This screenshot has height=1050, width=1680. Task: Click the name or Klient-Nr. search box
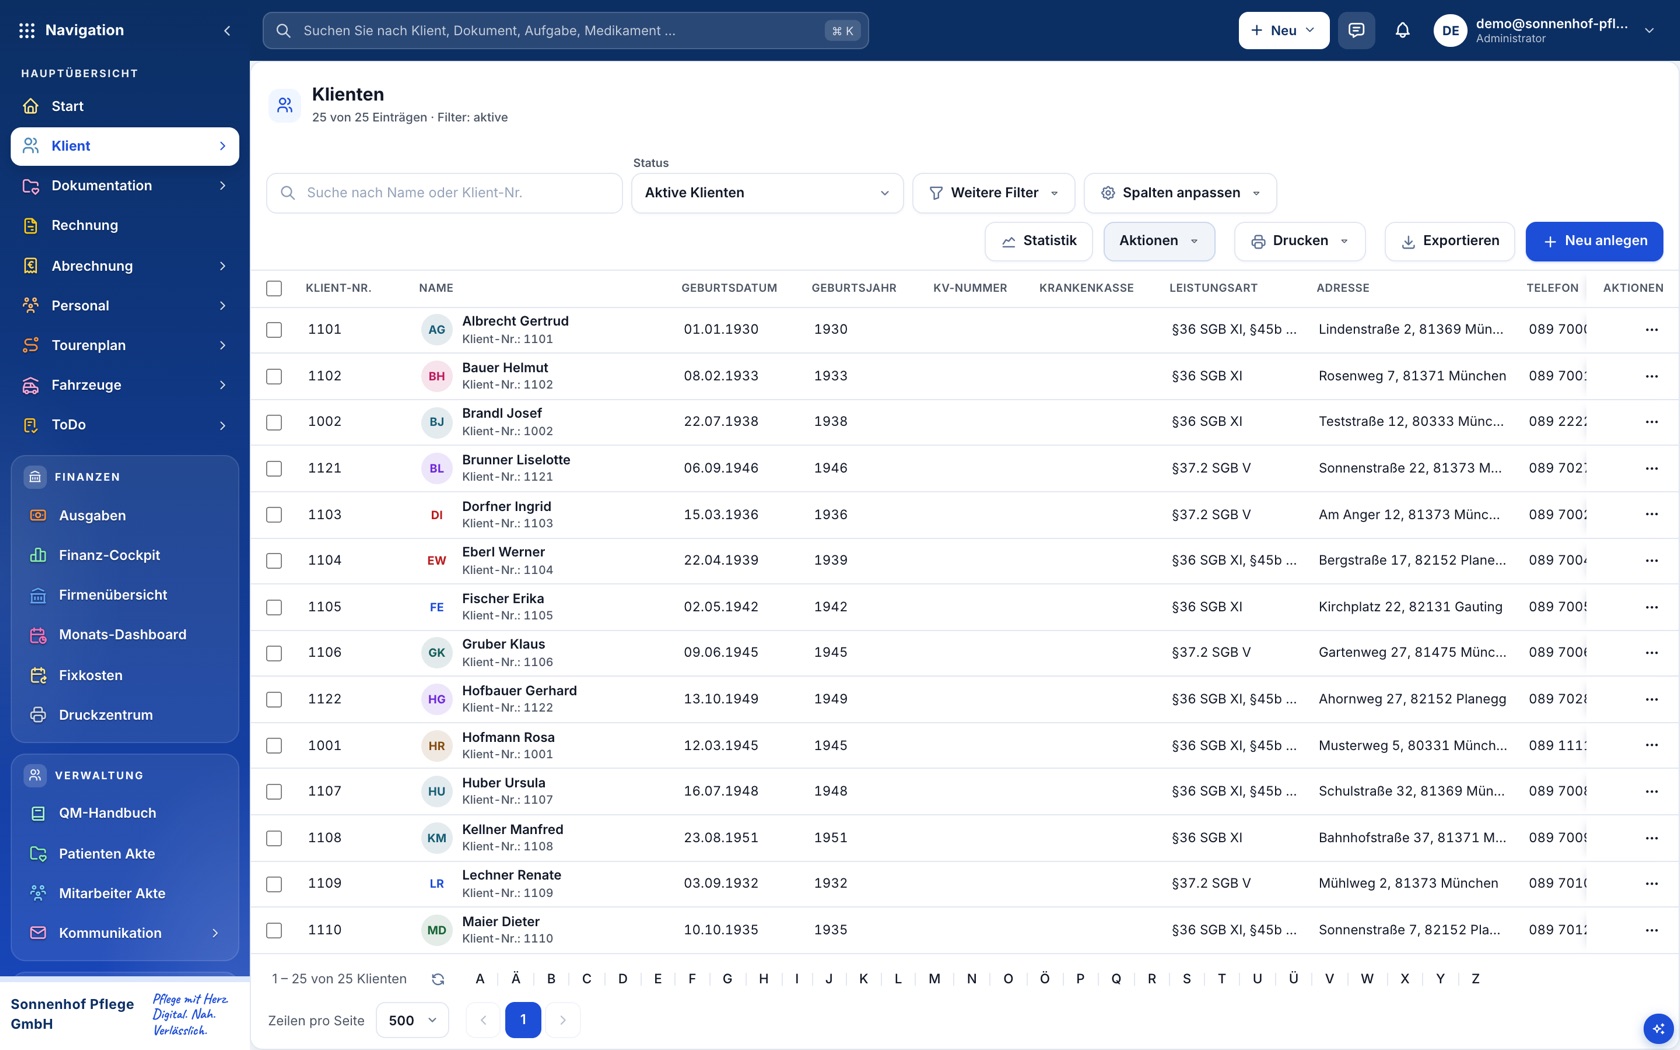(x=444, y=193)
